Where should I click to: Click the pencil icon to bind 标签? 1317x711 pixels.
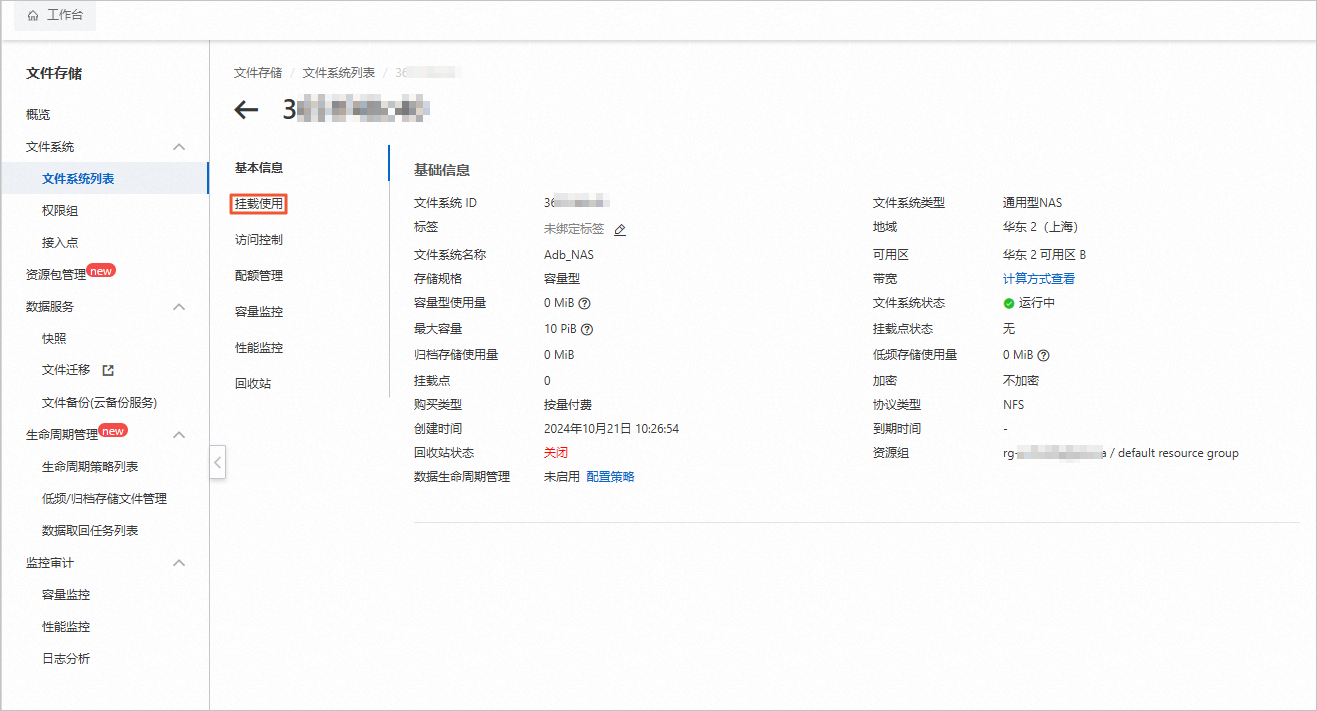pos(620,228)
